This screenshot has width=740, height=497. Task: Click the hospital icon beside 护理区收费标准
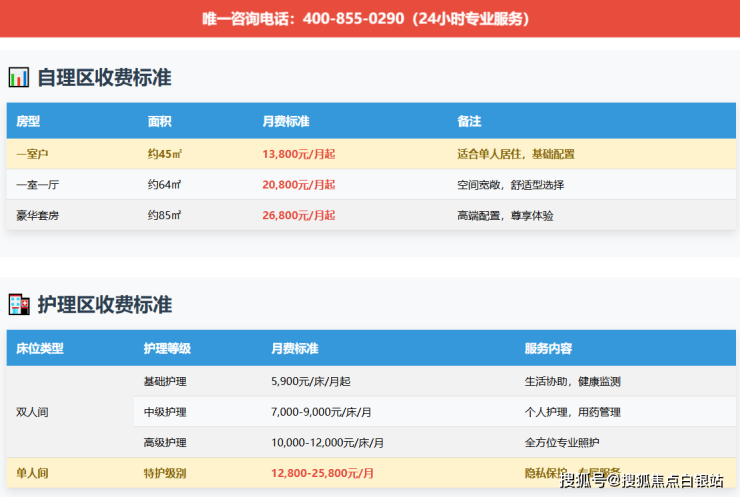pyautogui.click(x=19, y=304)
